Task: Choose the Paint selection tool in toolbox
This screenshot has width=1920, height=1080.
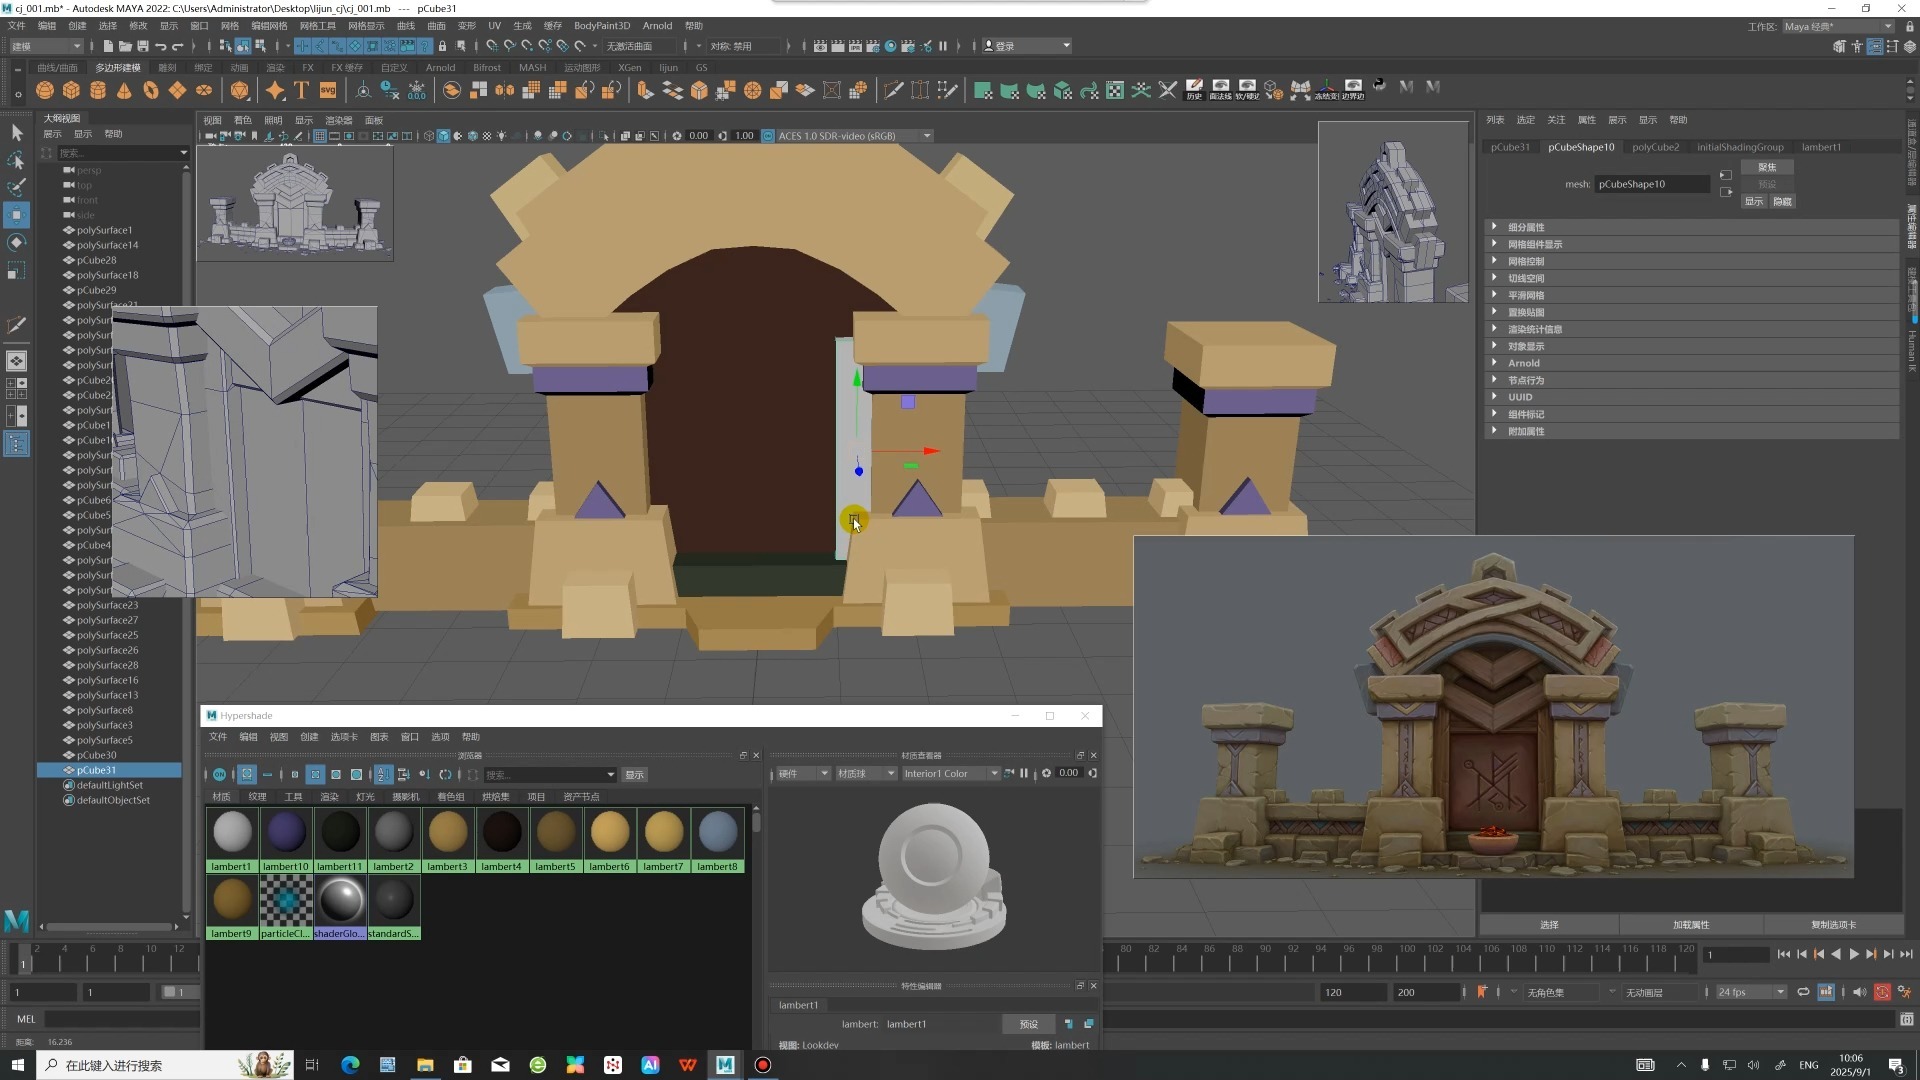Action: coord(17,187)
